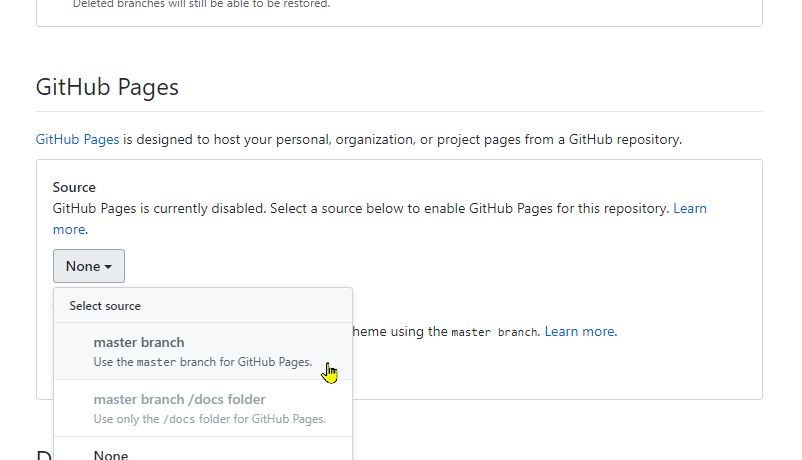Open Learn more link about theme
This screenshot has height=460, width=802.
(x=580, y=332)
